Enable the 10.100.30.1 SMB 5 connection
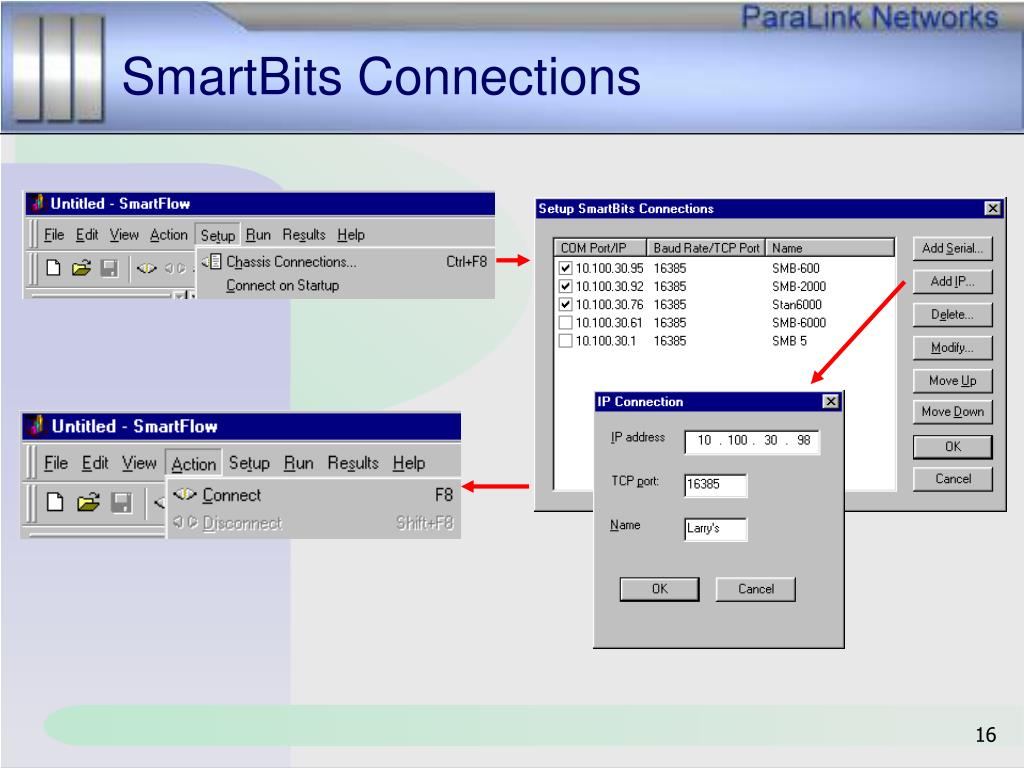The width and height of the screenshot is (1024, 768). (x=566, y=341)
